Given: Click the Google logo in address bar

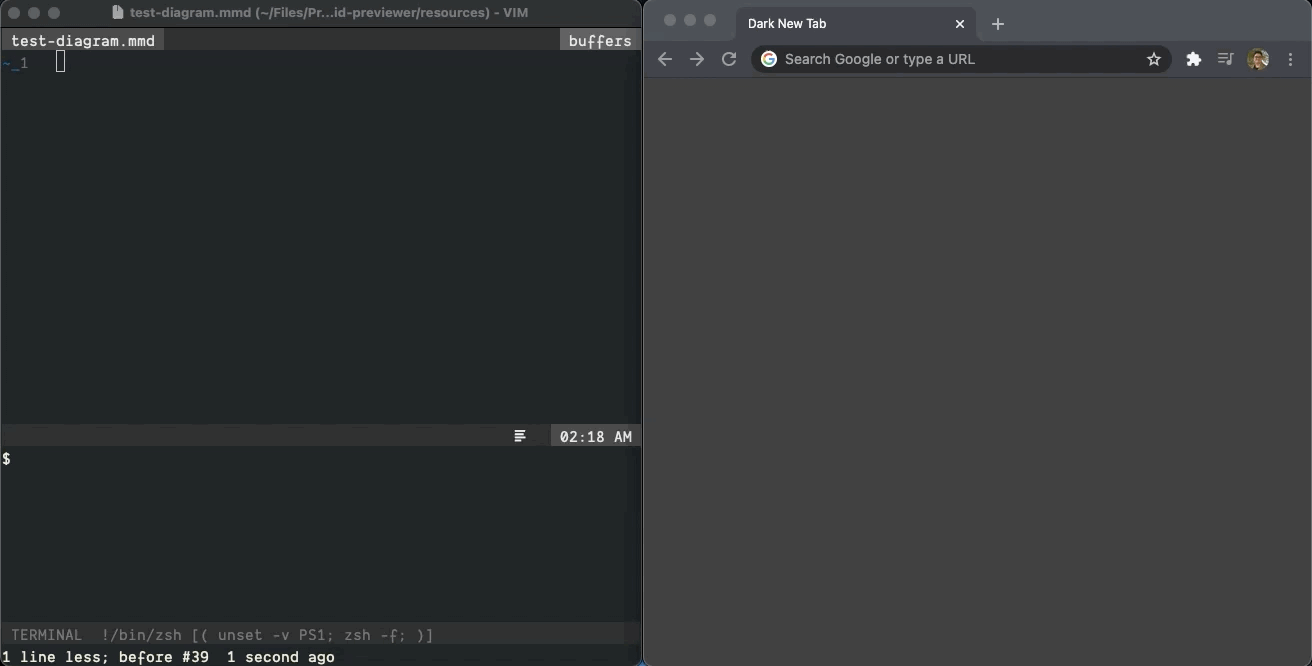Looking at the screenshot, I should click(x=769, y=59).
